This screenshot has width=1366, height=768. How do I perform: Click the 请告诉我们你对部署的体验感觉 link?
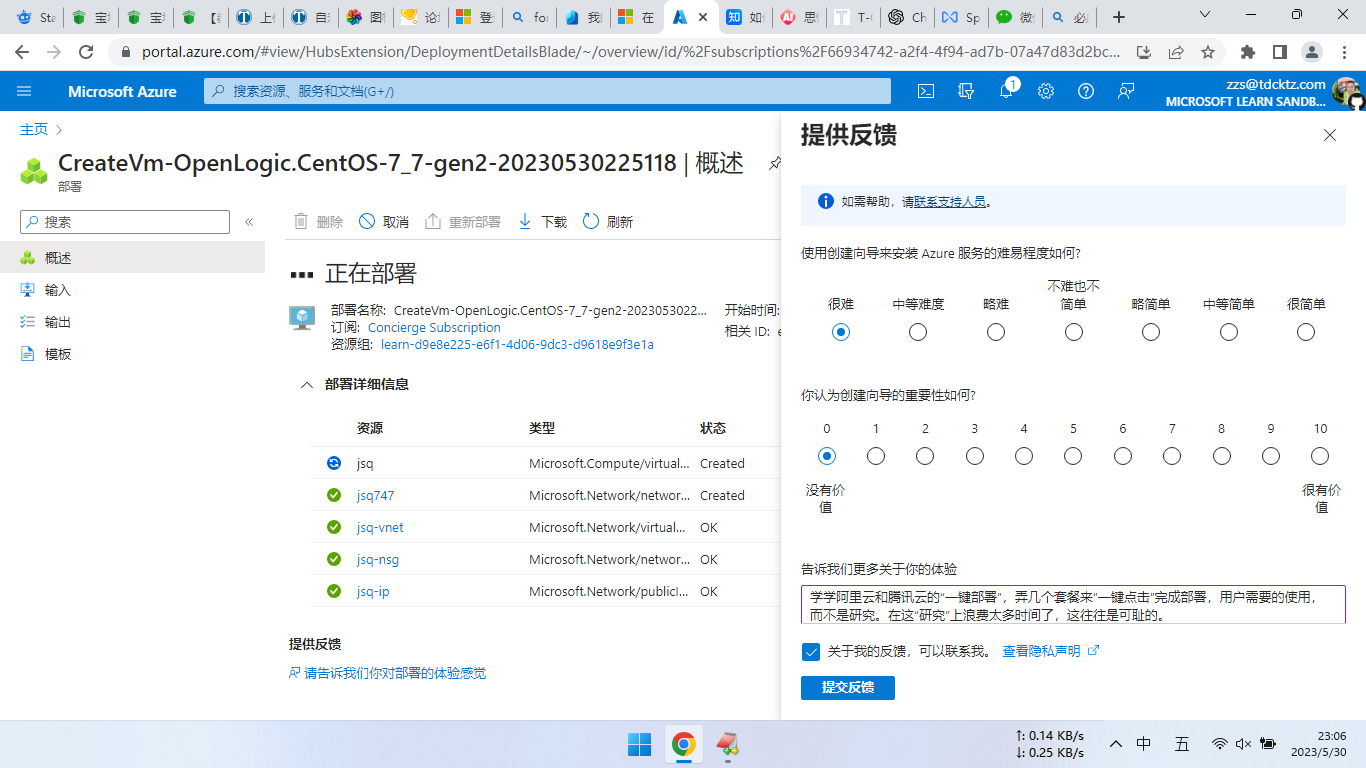[x=388, y=673]
